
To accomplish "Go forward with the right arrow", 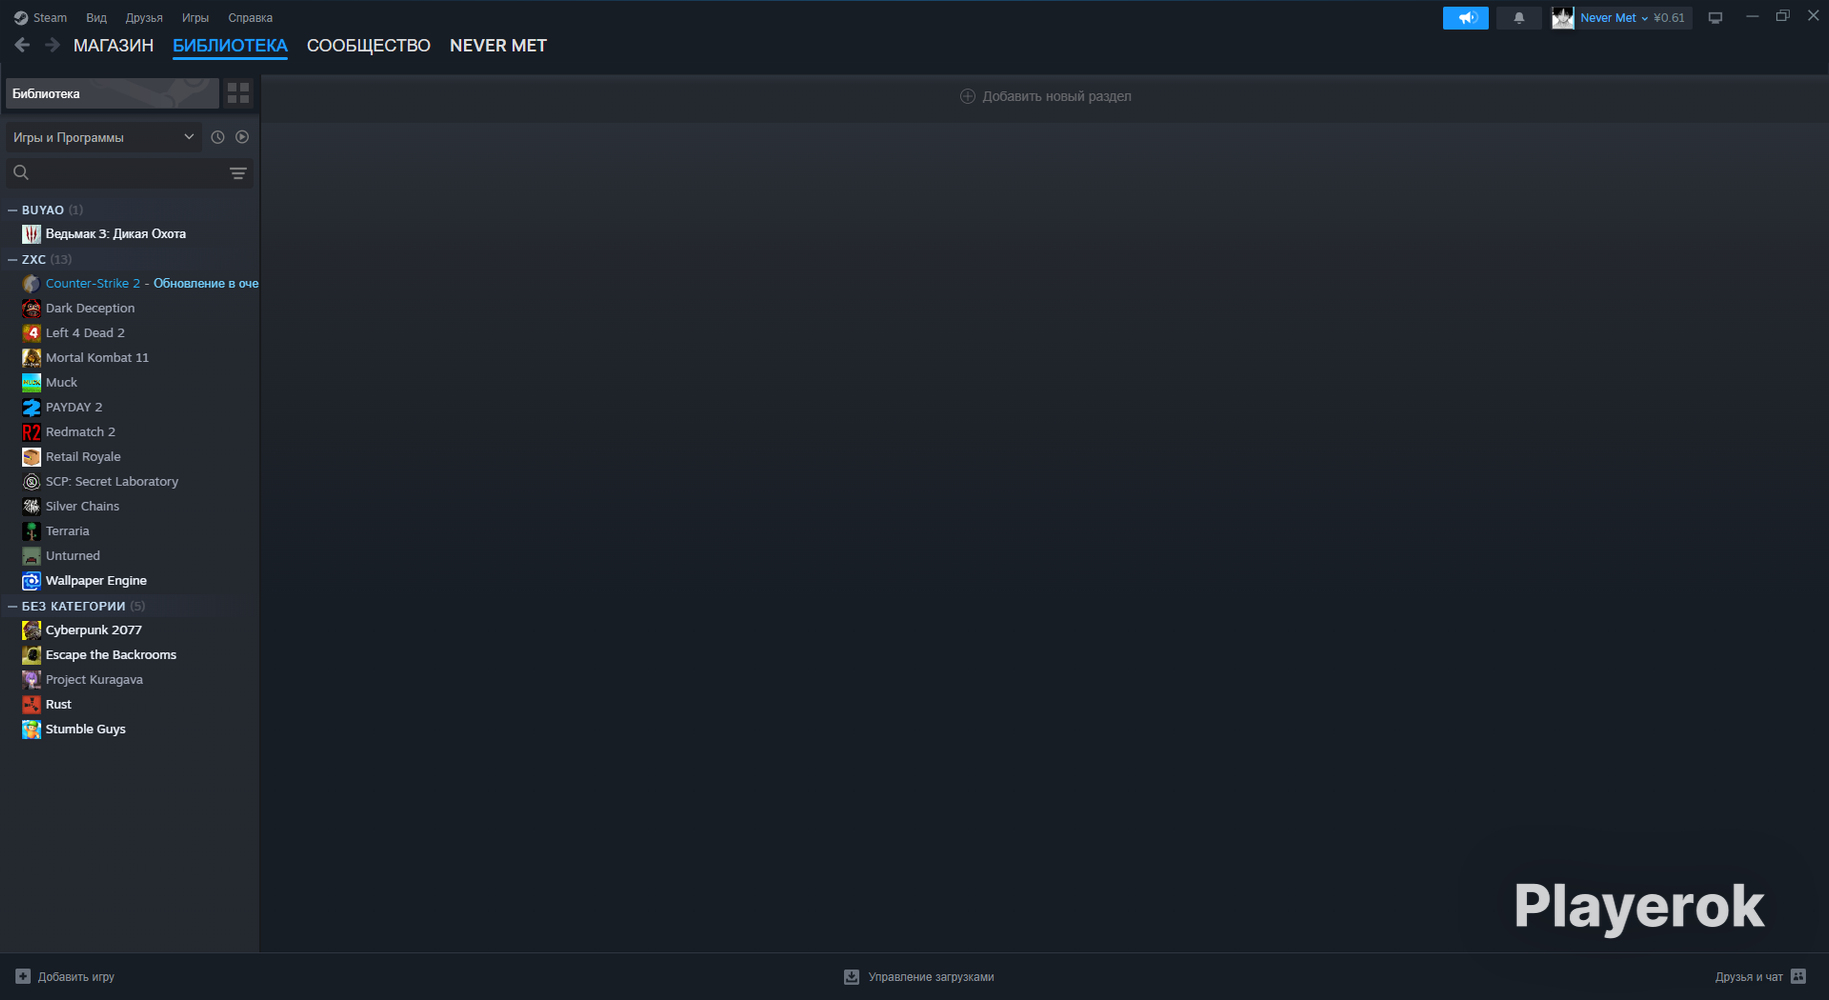I will point(52,45).
